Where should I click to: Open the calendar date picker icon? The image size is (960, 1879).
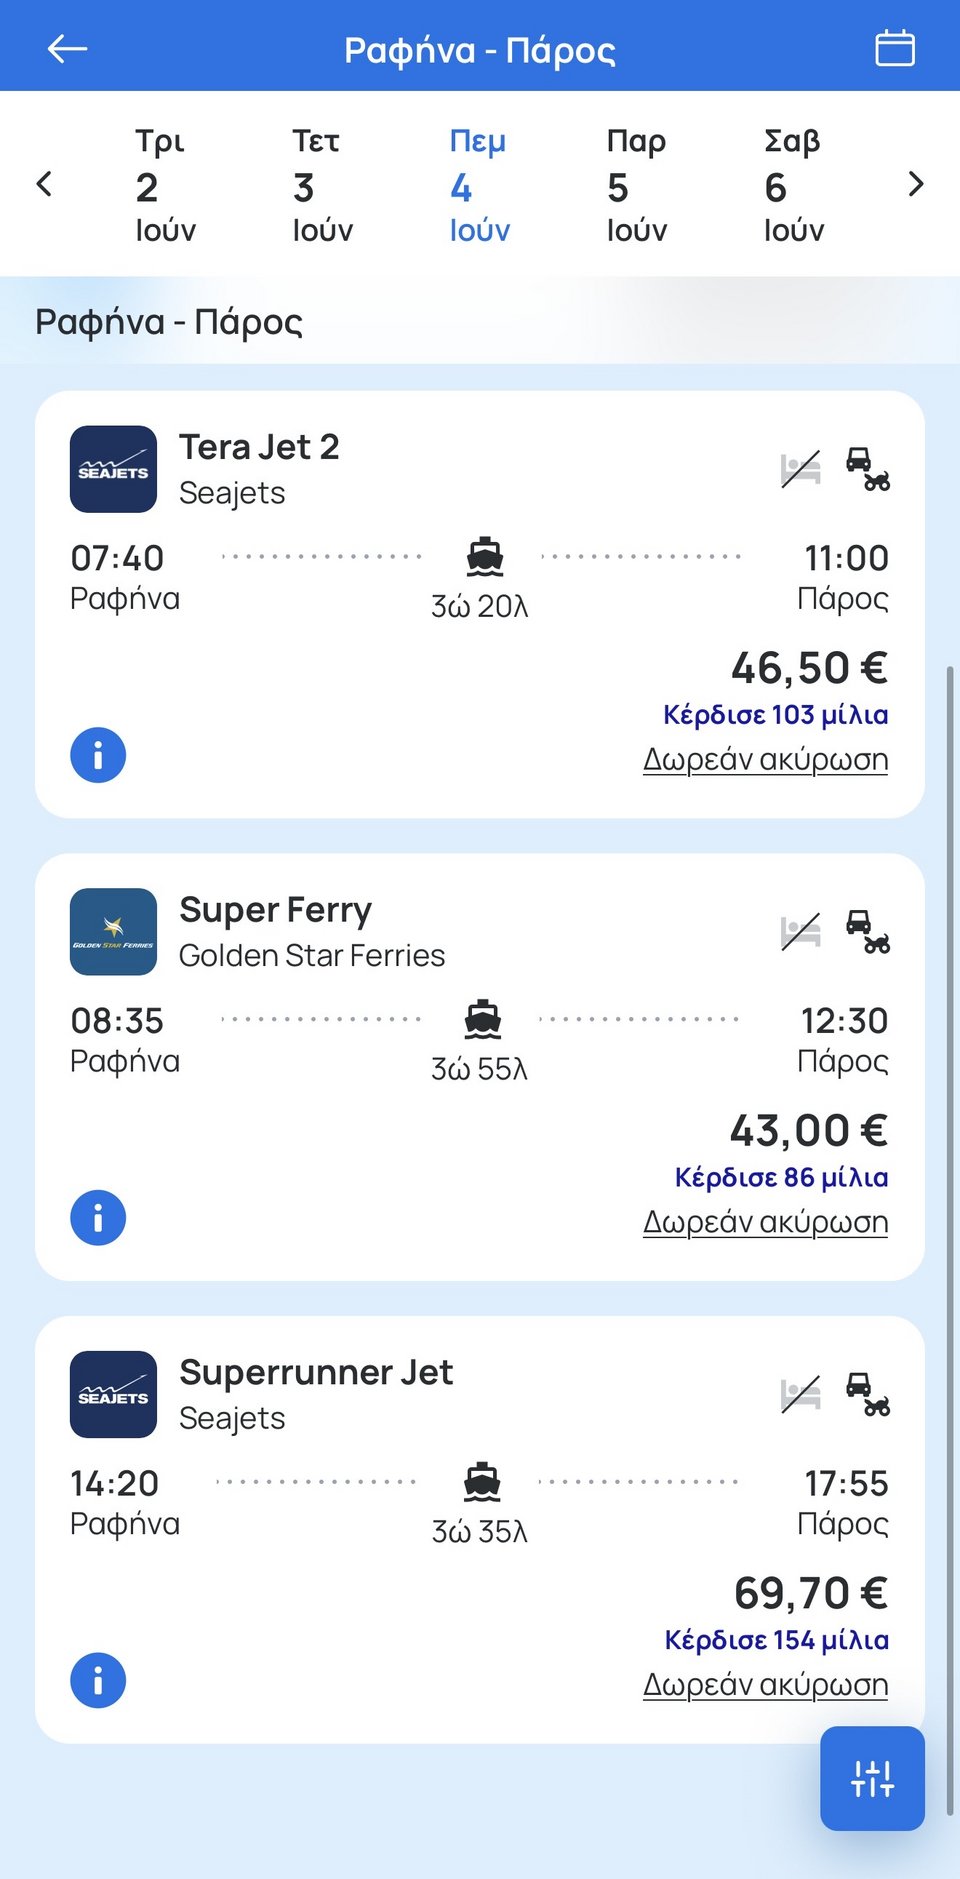(894, 48)
